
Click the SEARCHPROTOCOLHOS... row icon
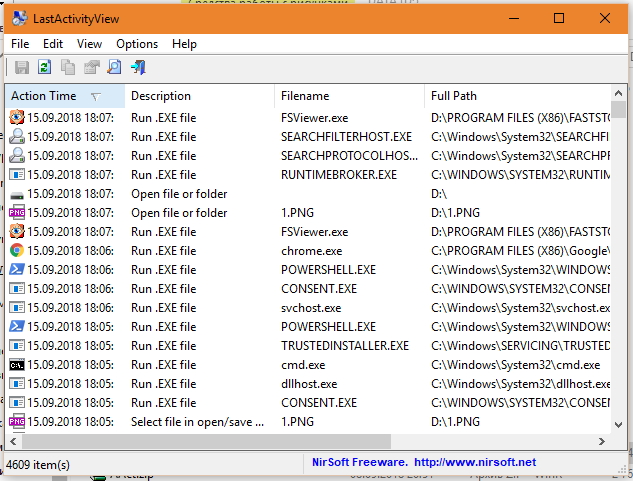pyautogui.click(x=17, y=155)
